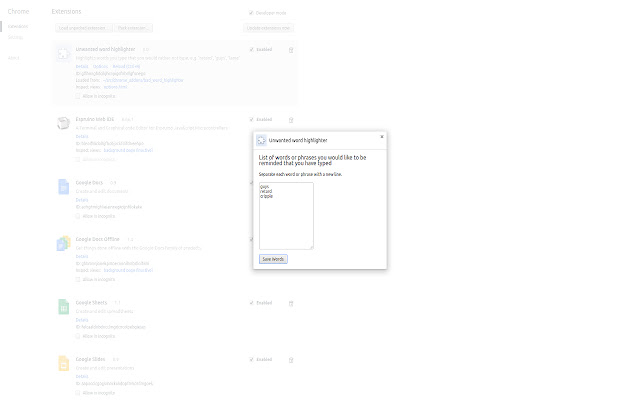Click the Google Docs Offline icon
640x400 pixels.
(x=63, y=243)
